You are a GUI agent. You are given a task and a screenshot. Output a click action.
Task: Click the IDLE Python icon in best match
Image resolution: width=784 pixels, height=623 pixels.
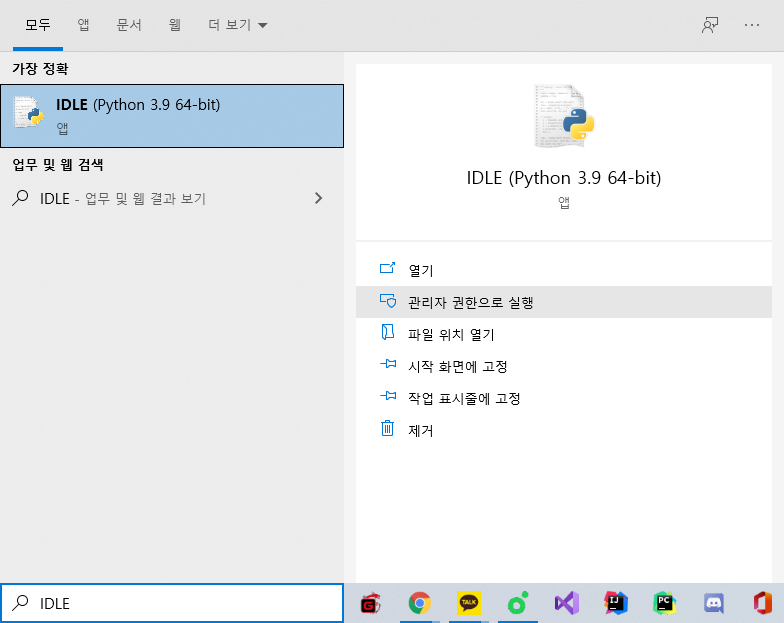(x=28, y=112)
